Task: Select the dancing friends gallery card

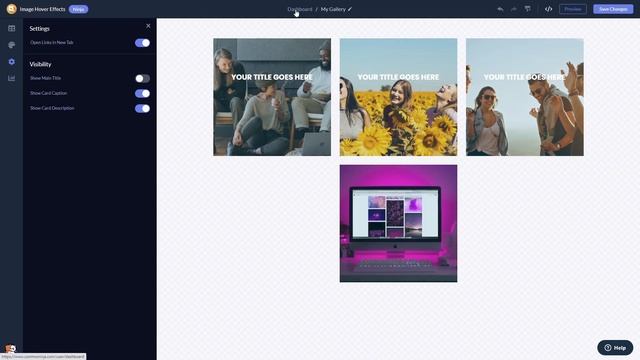Action: click(525, 97)
